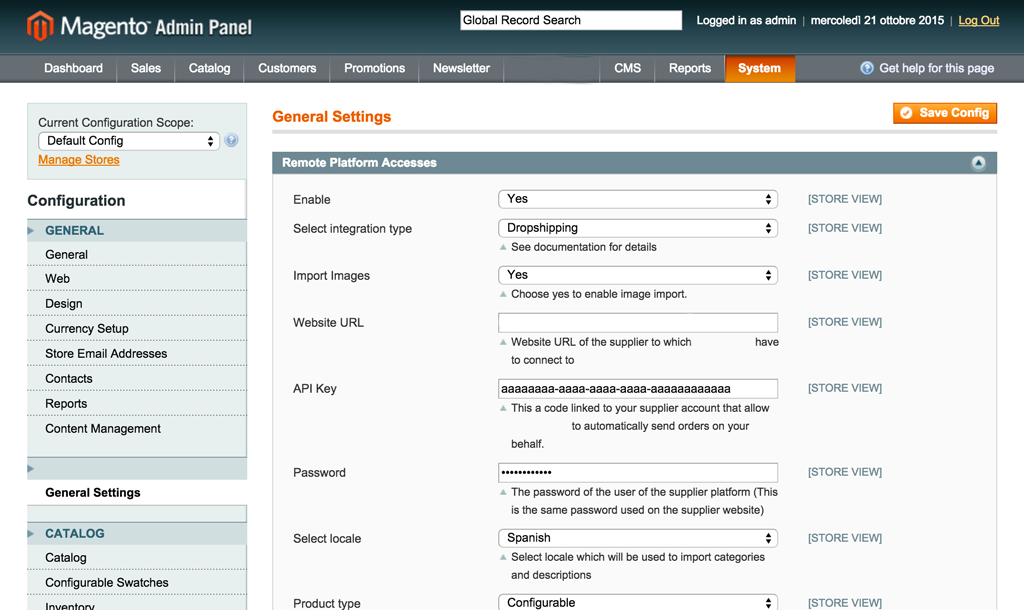Open the Enable dropdown

pos(637,199)
